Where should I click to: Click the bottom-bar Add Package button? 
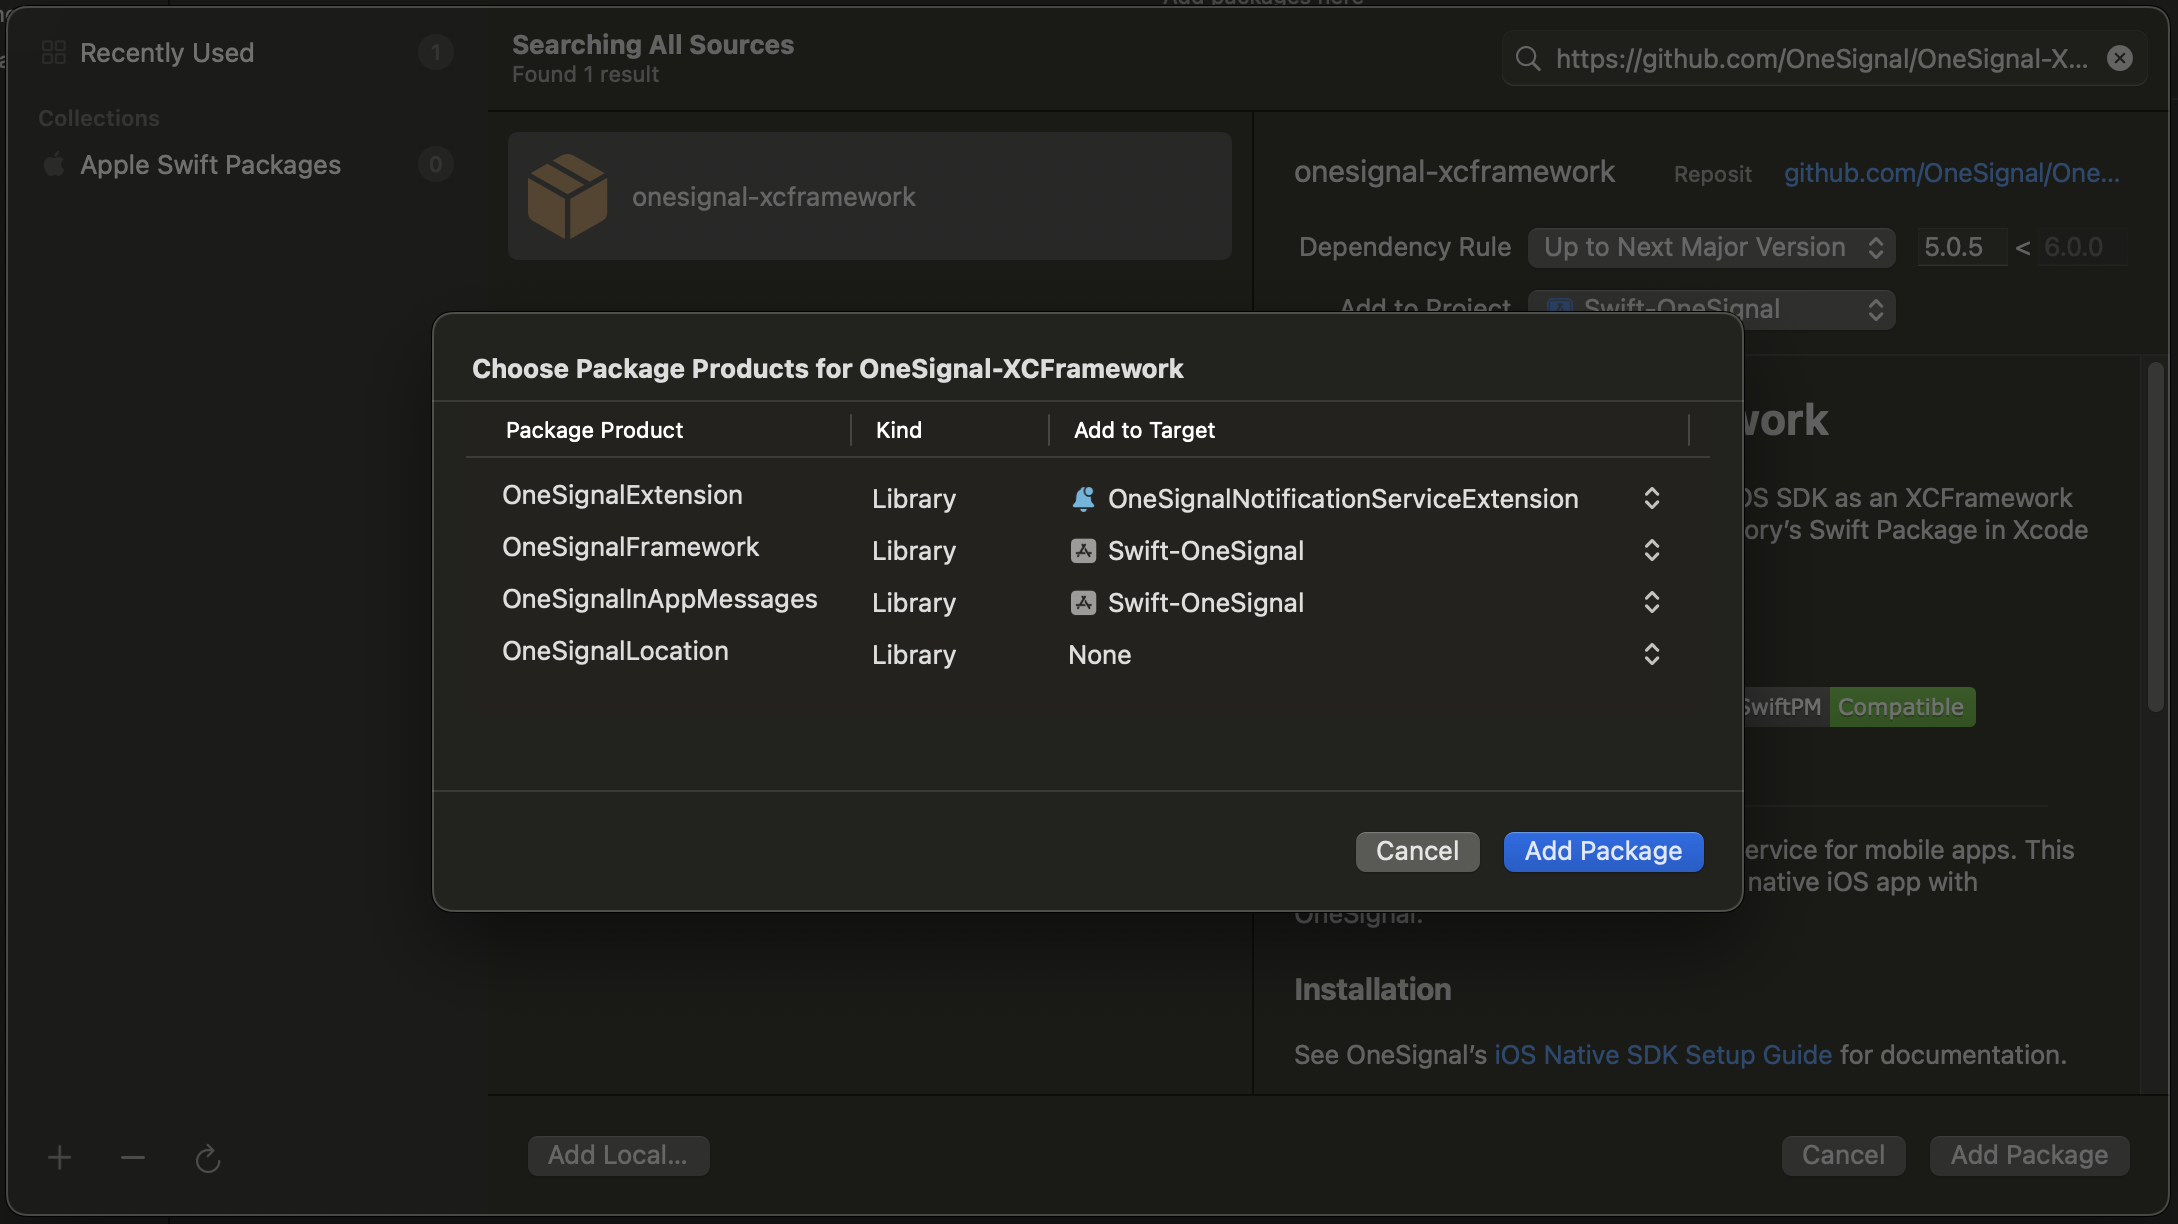point(2029,1155)
